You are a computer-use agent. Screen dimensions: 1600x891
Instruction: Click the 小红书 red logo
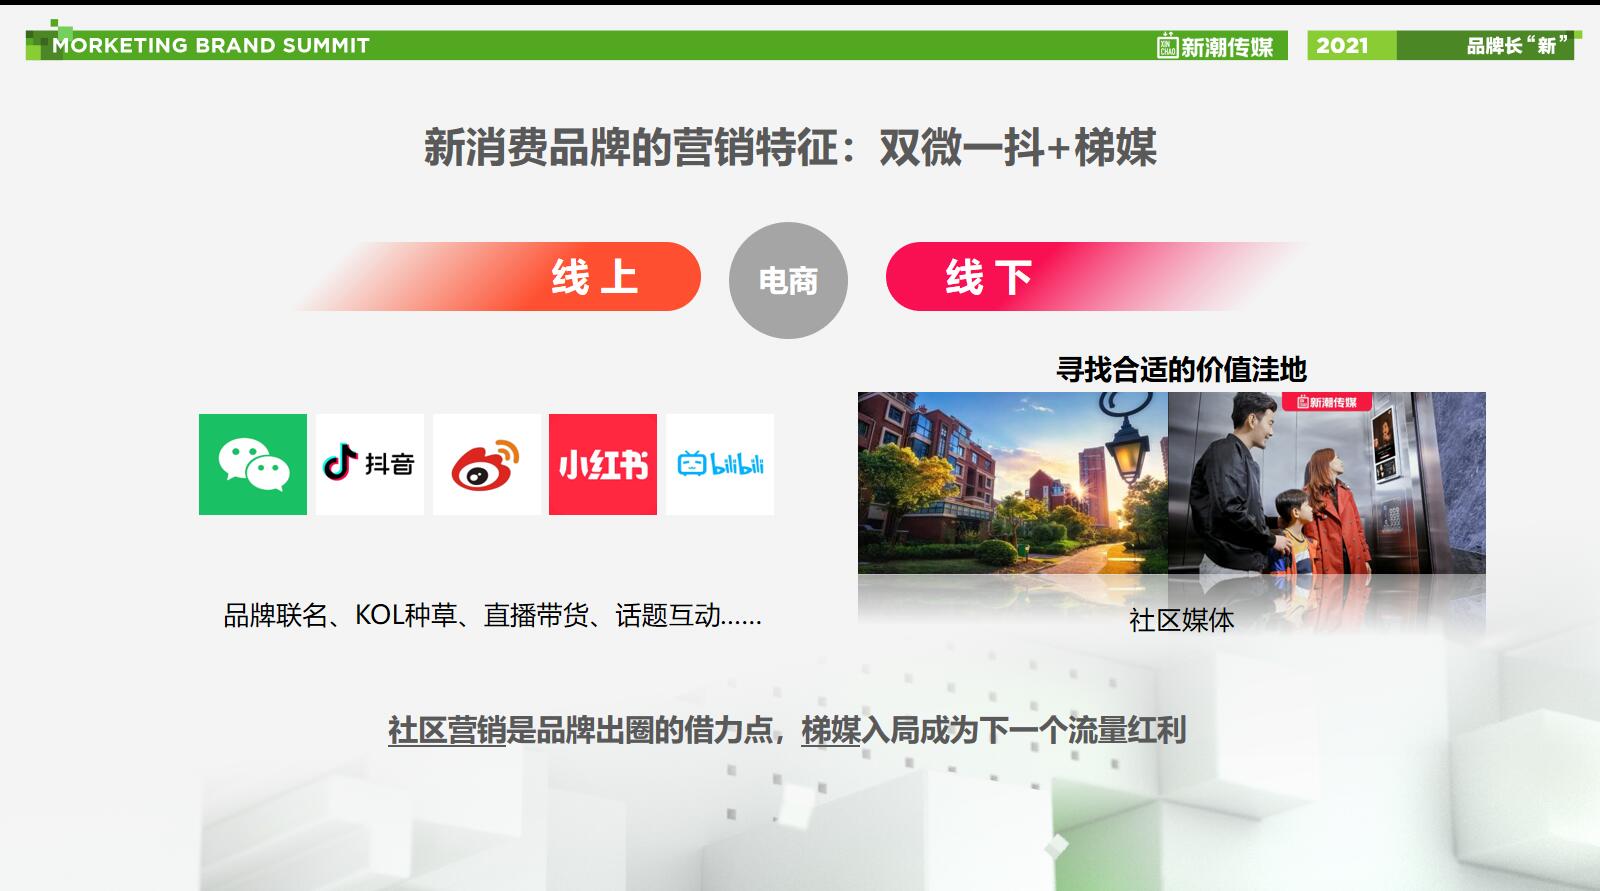coord(603,464)
